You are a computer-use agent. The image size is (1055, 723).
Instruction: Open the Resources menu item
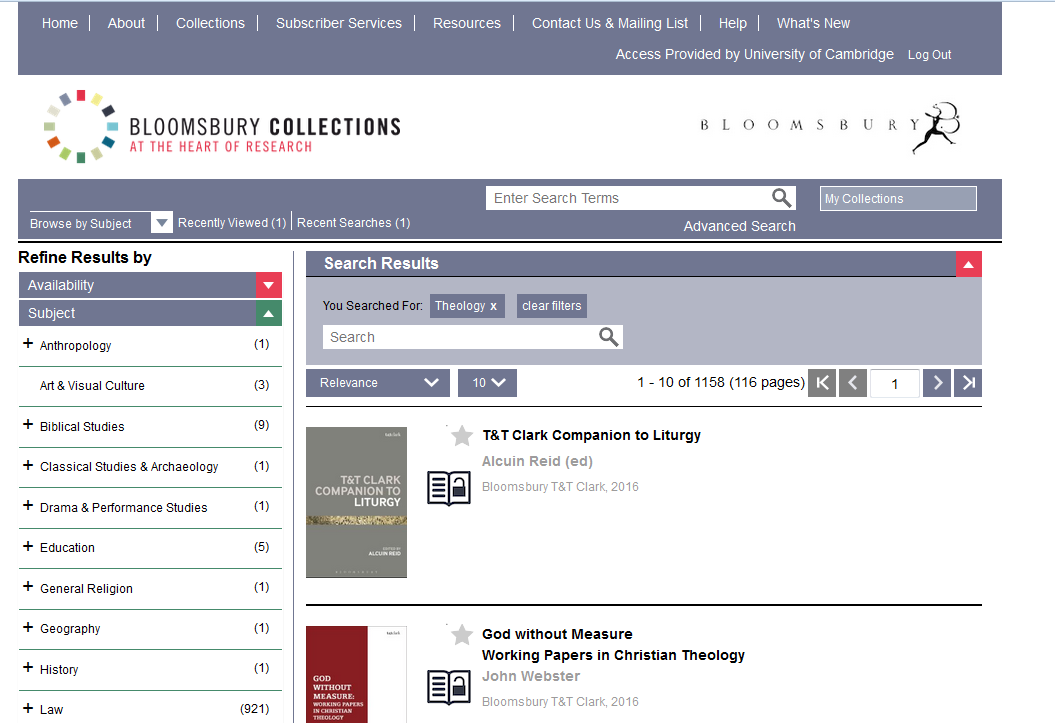point(466,23)
